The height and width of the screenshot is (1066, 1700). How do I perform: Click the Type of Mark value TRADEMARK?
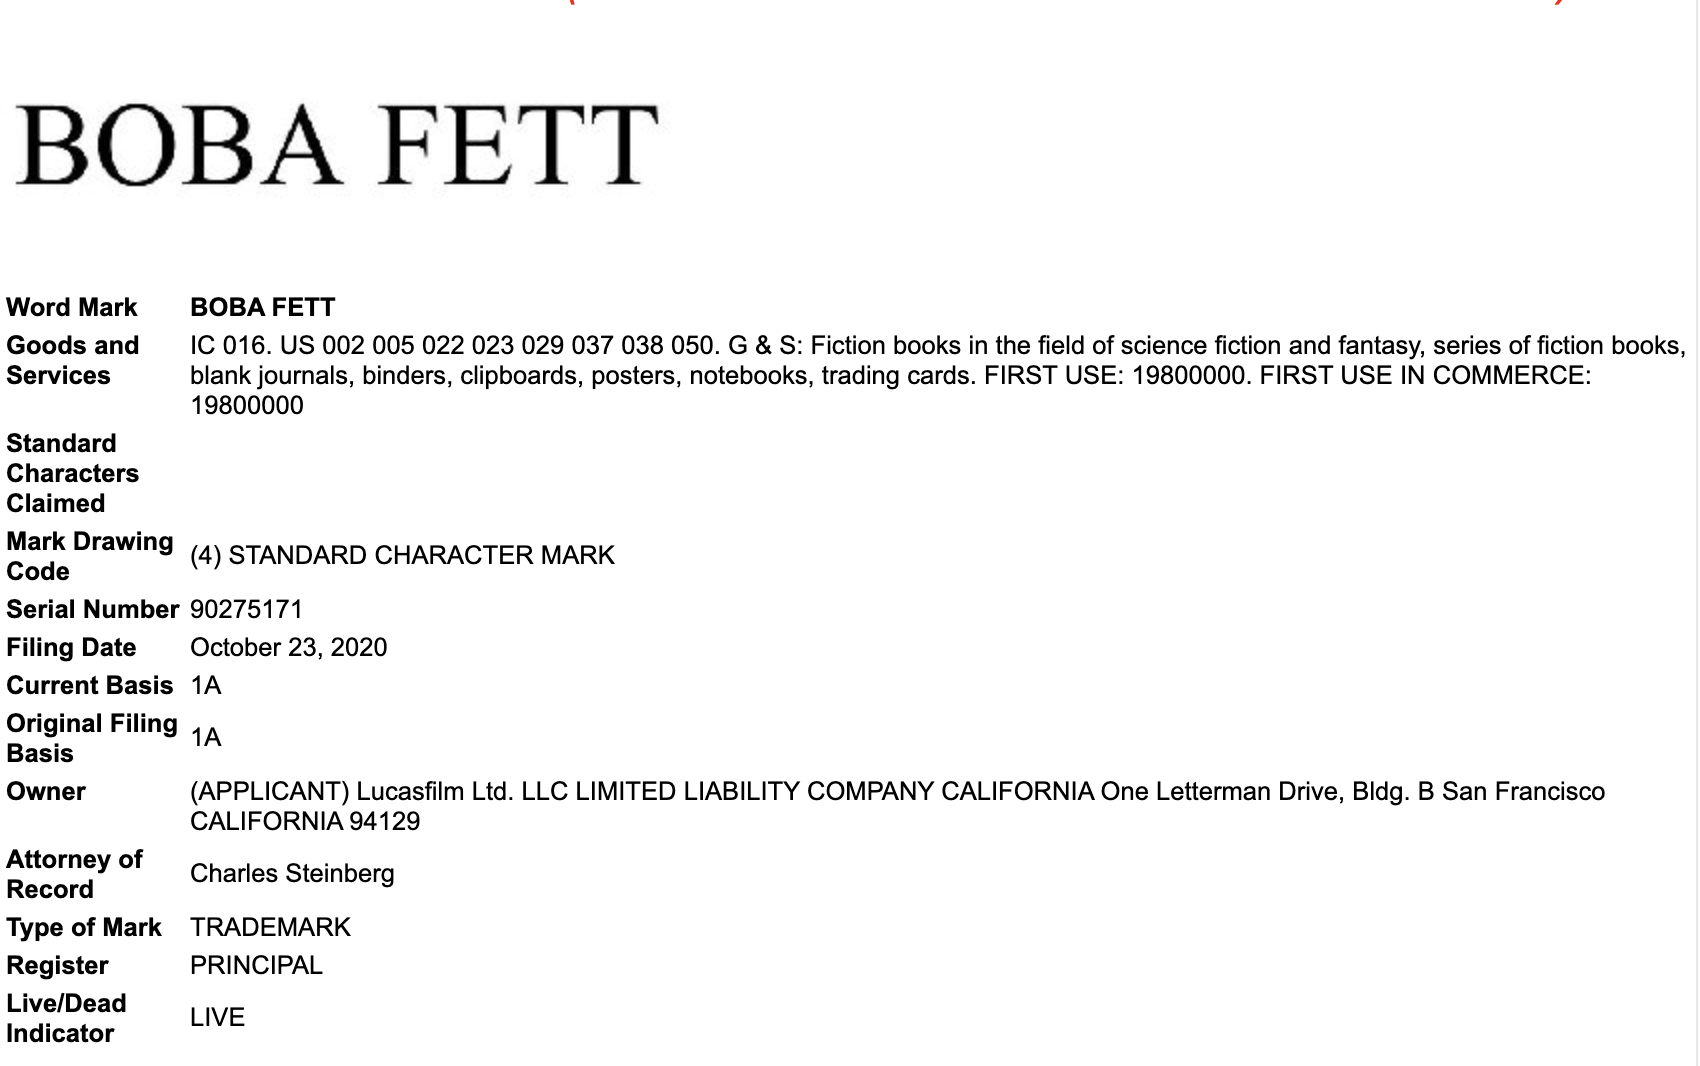(270, 927)
